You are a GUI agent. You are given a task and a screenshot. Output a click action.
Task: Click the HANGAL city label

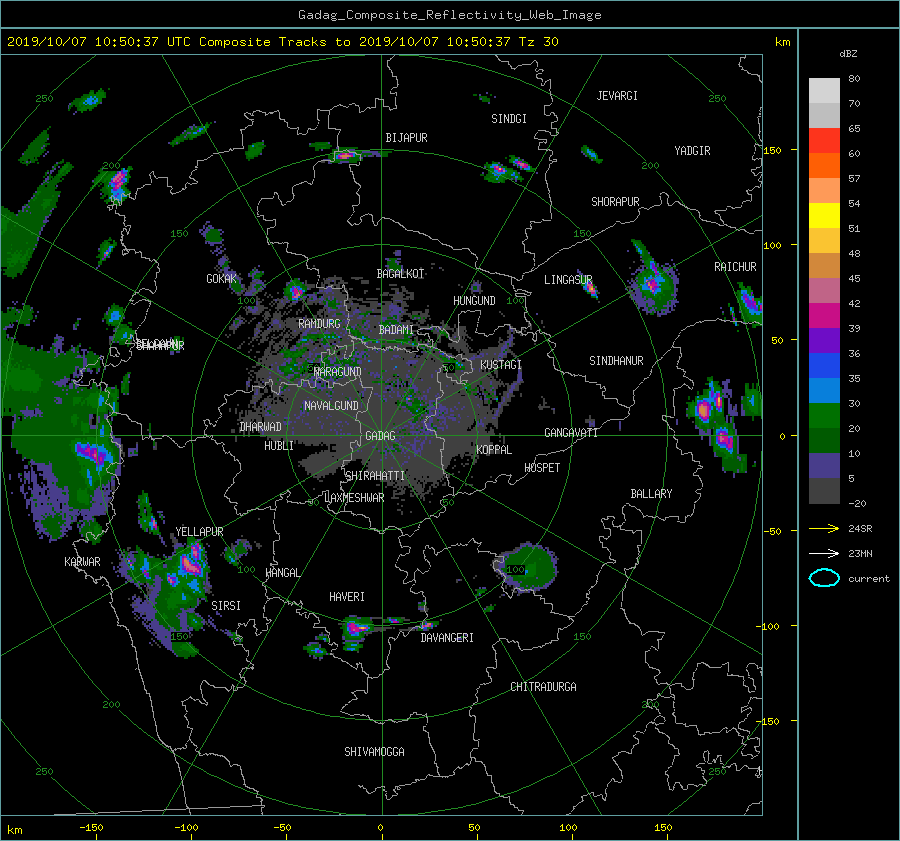(282, 573)
